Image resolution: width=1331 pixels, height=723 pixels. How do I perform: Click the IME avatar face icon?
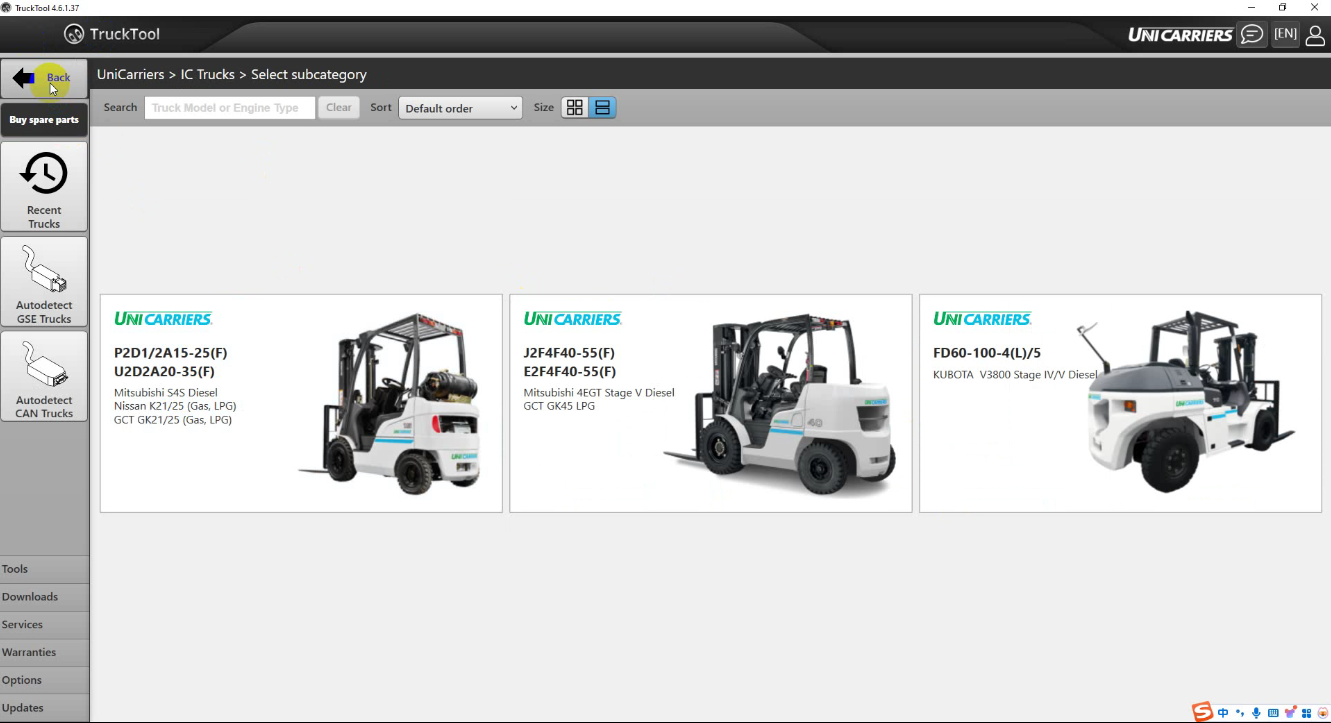pos(1322,713)
